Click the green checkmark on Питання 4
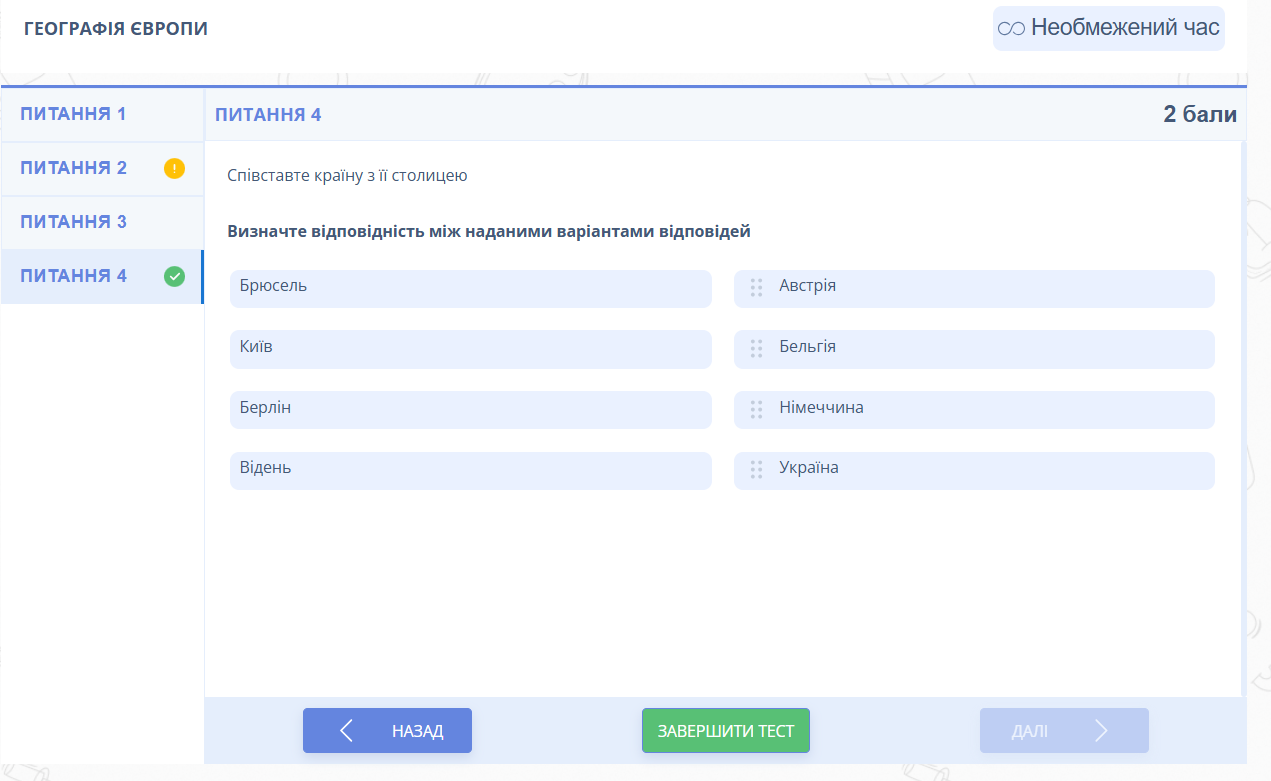The image size is (1271, 781). pos(174,276)
